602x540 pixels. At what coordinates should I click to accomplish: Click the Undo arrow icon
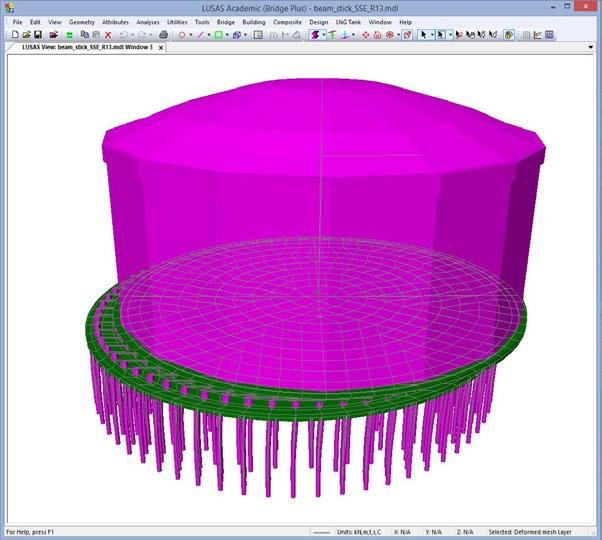tap(124, 35)
